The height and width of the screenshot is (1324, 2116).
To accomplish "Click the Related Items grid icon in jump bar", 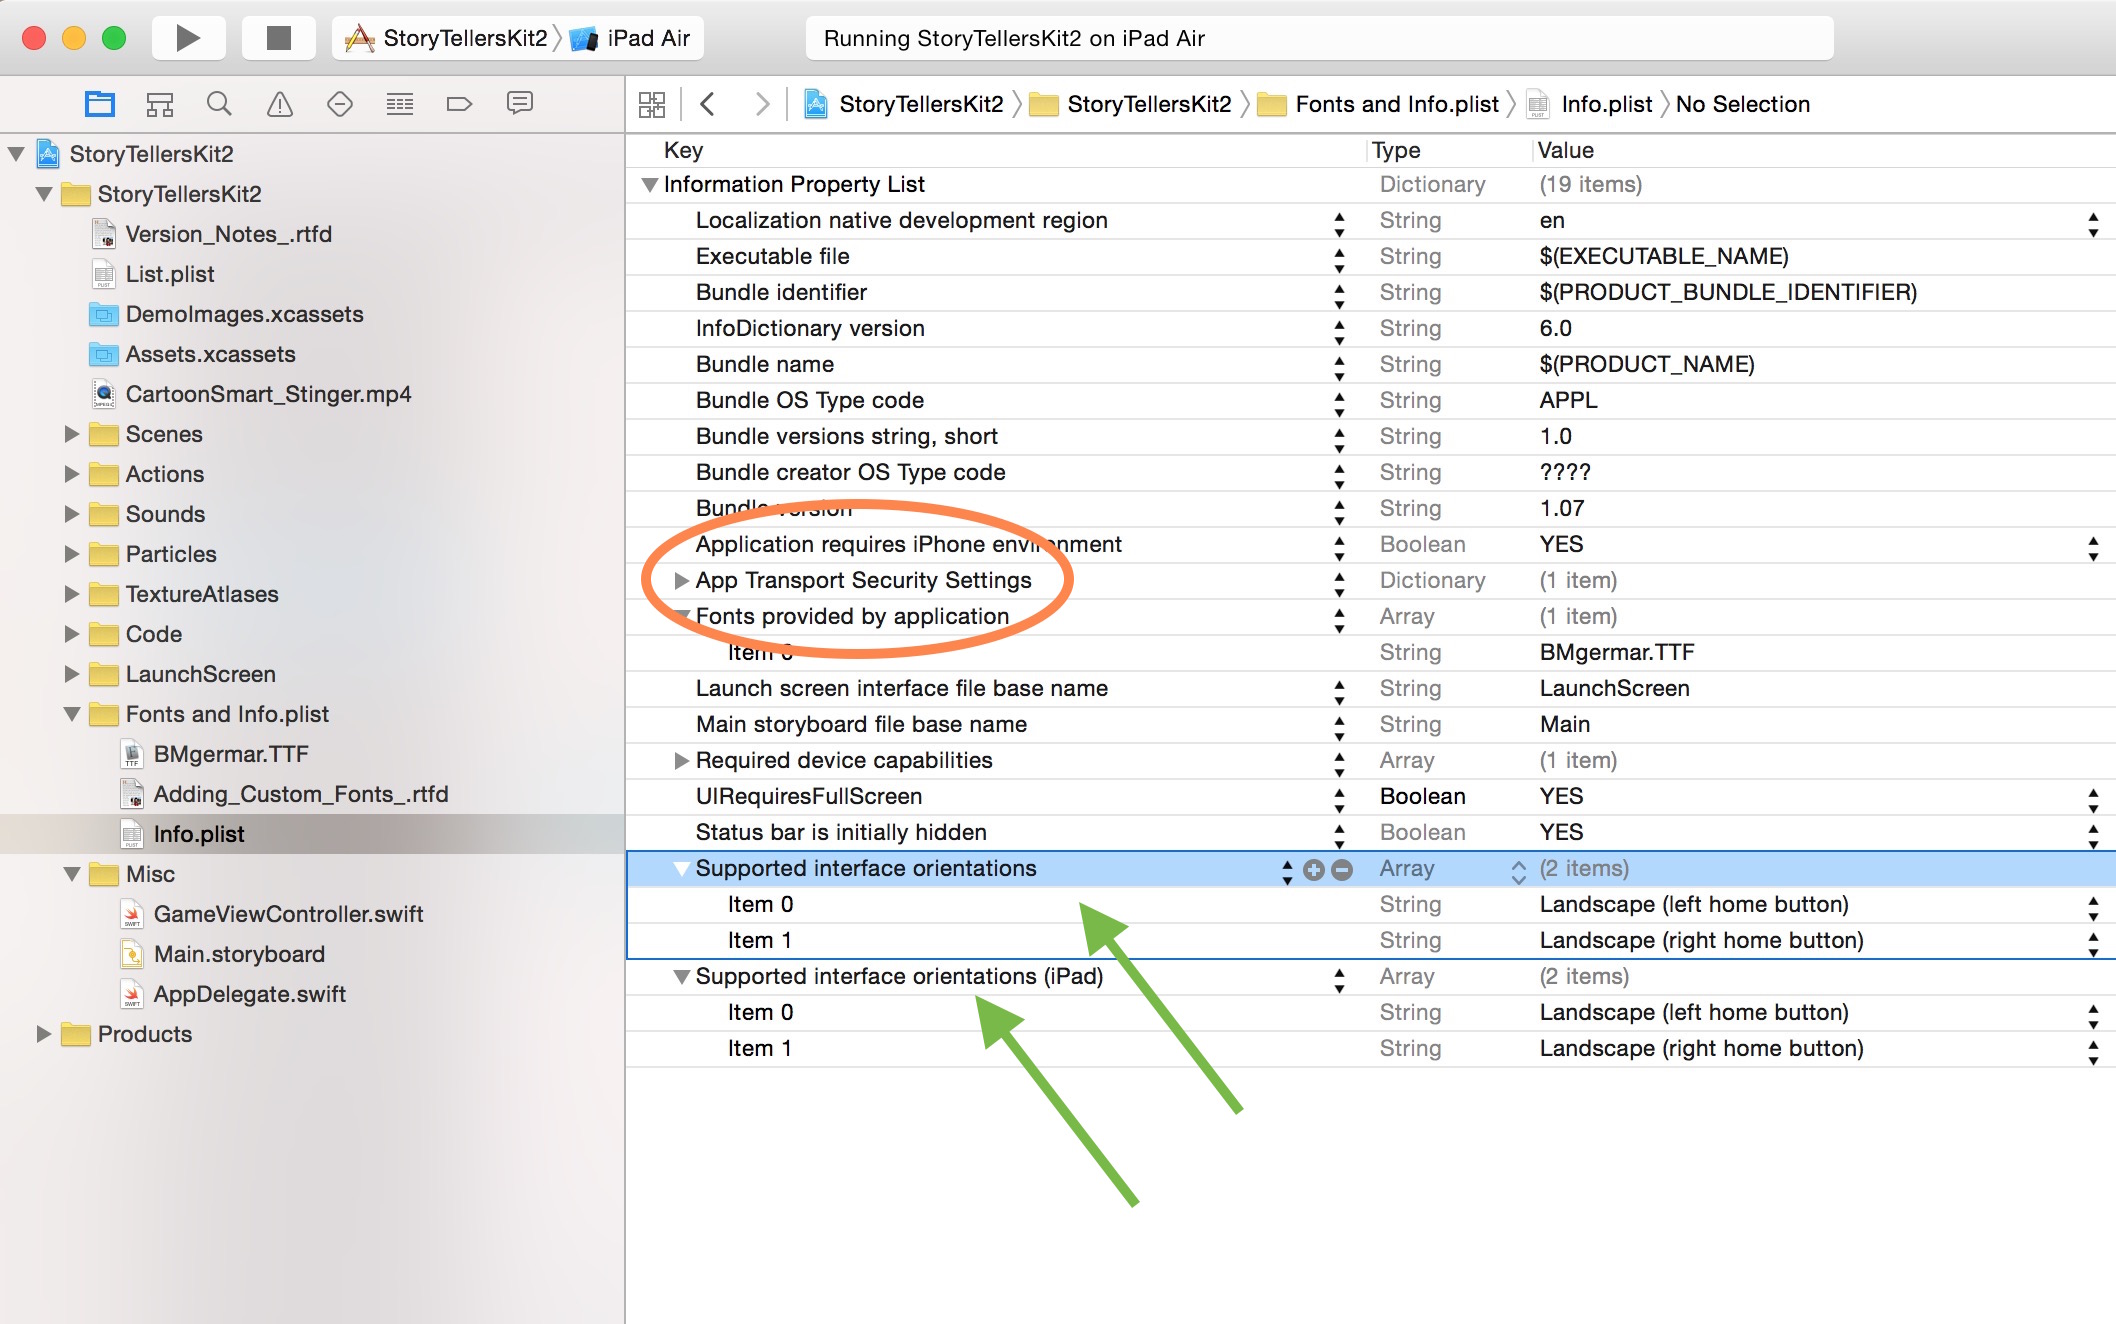I will tap(651, 103).
